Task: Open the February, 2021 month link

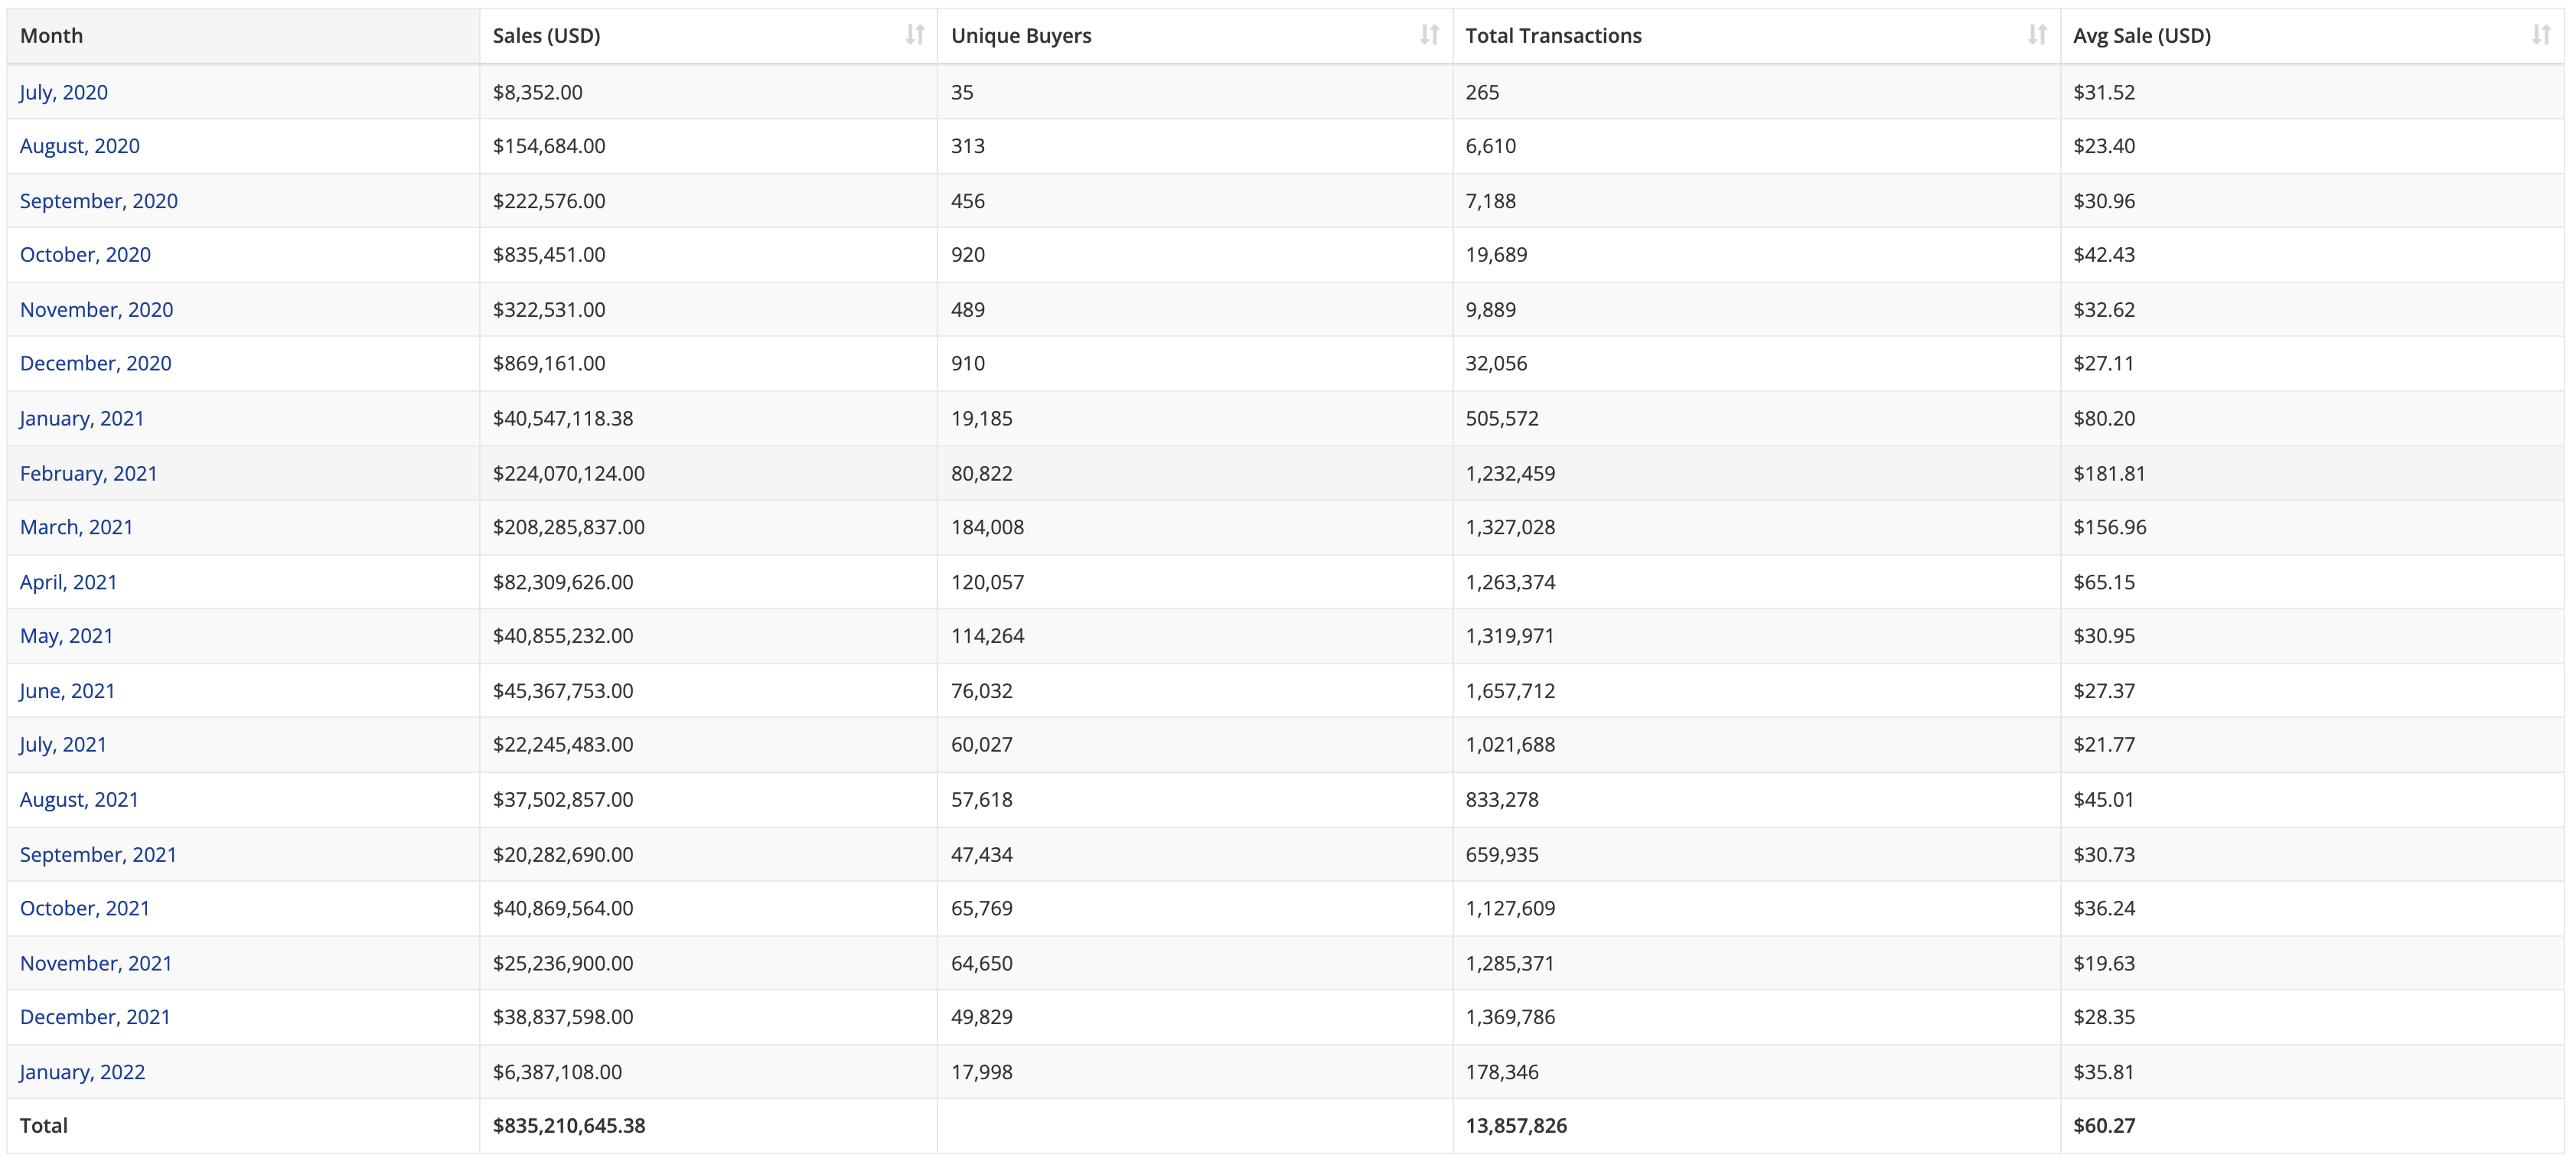Action: [88, 474]
